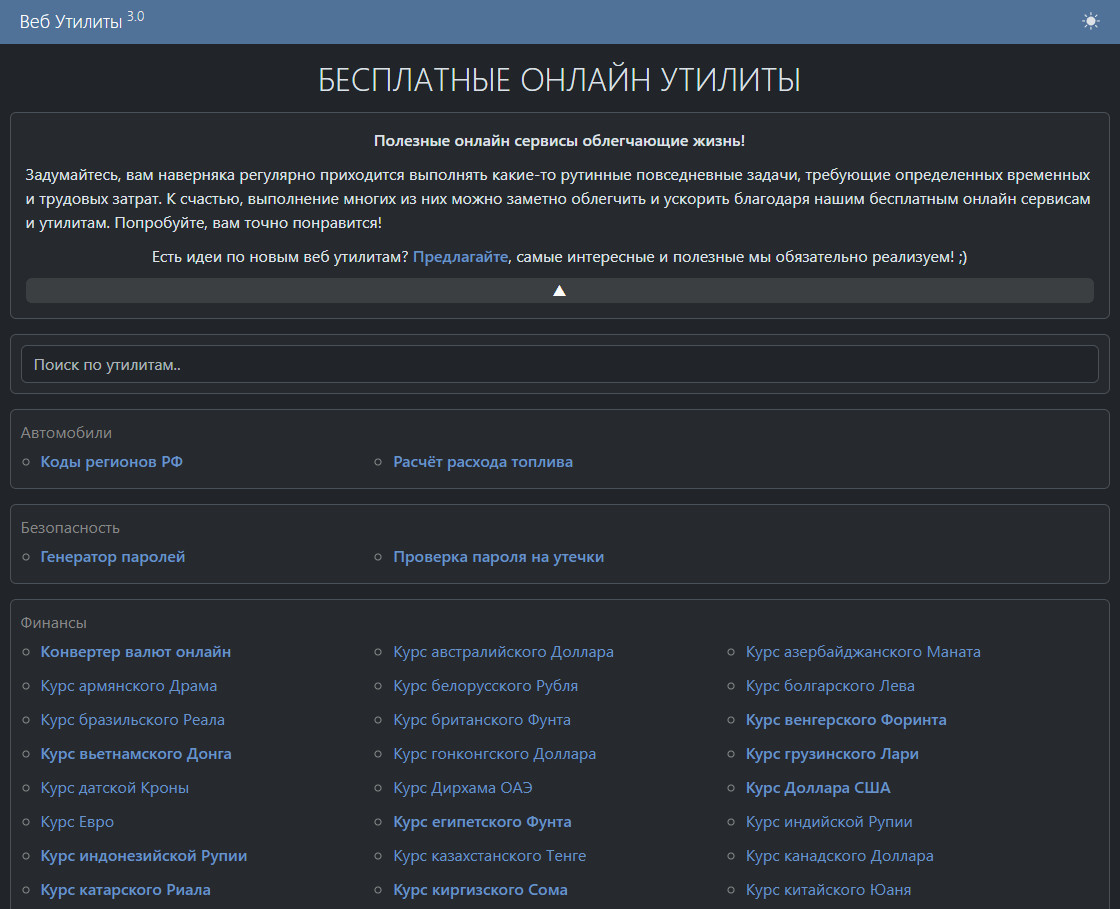Open Курс болгарского Лева
1120x909 pixels.
coord(830,686)
